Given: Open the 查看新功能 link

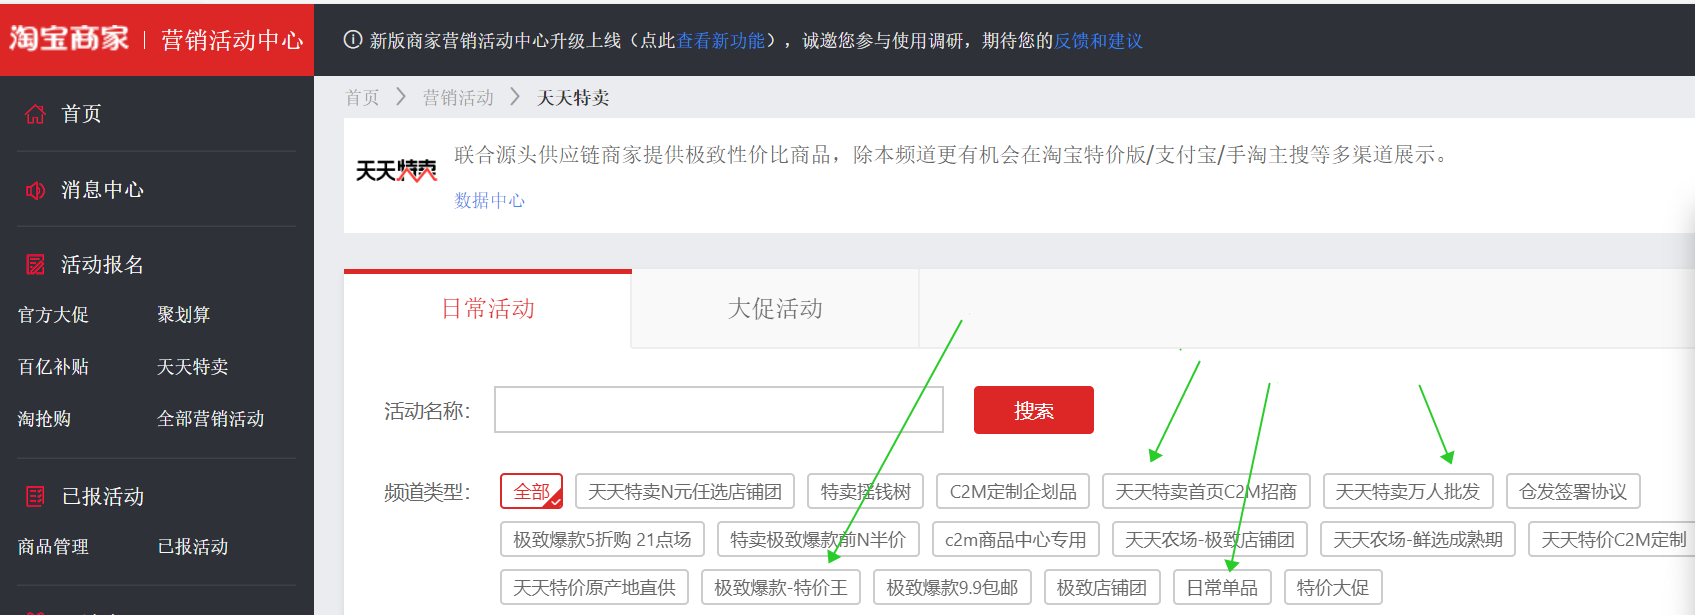Looking at the screenshot, I should pyautogui.click(x=720, y=41).
